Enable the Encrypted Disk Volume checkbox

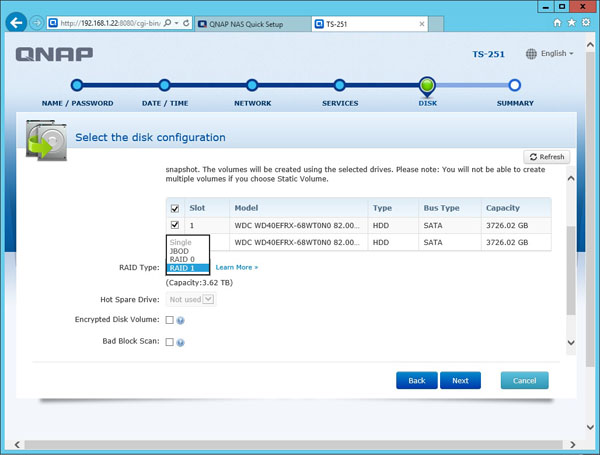pos(170,320)
